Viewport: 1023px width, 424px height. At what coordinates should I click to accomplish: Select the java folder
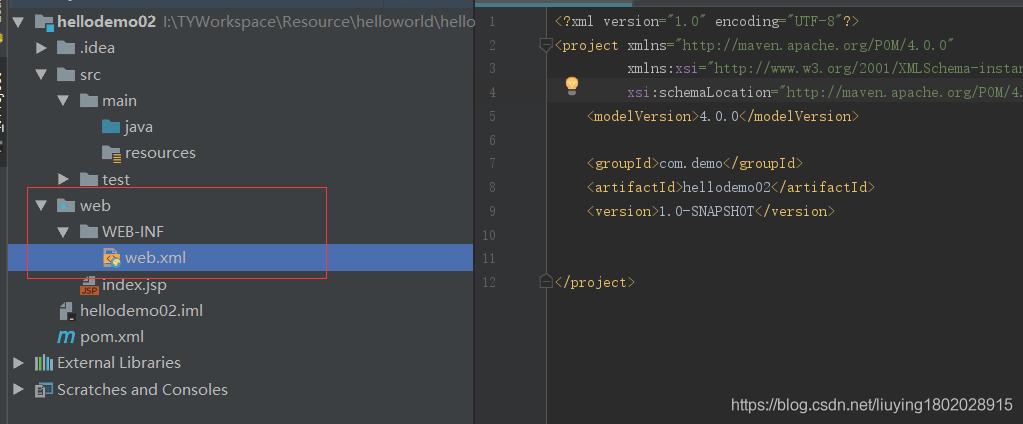(x=139, y=127)
